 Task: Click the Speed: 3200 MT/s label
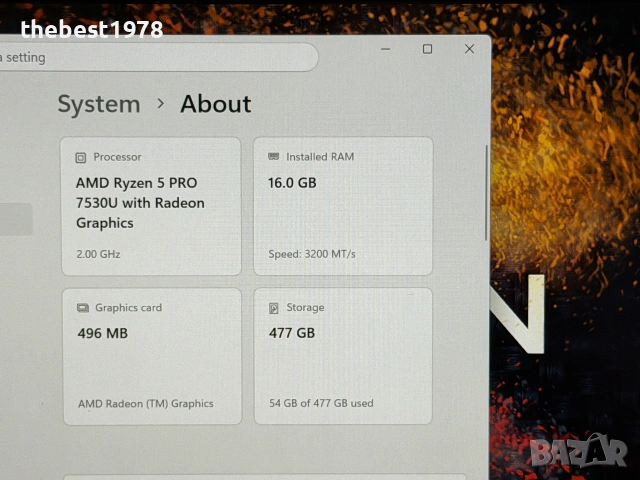[312, 254]
